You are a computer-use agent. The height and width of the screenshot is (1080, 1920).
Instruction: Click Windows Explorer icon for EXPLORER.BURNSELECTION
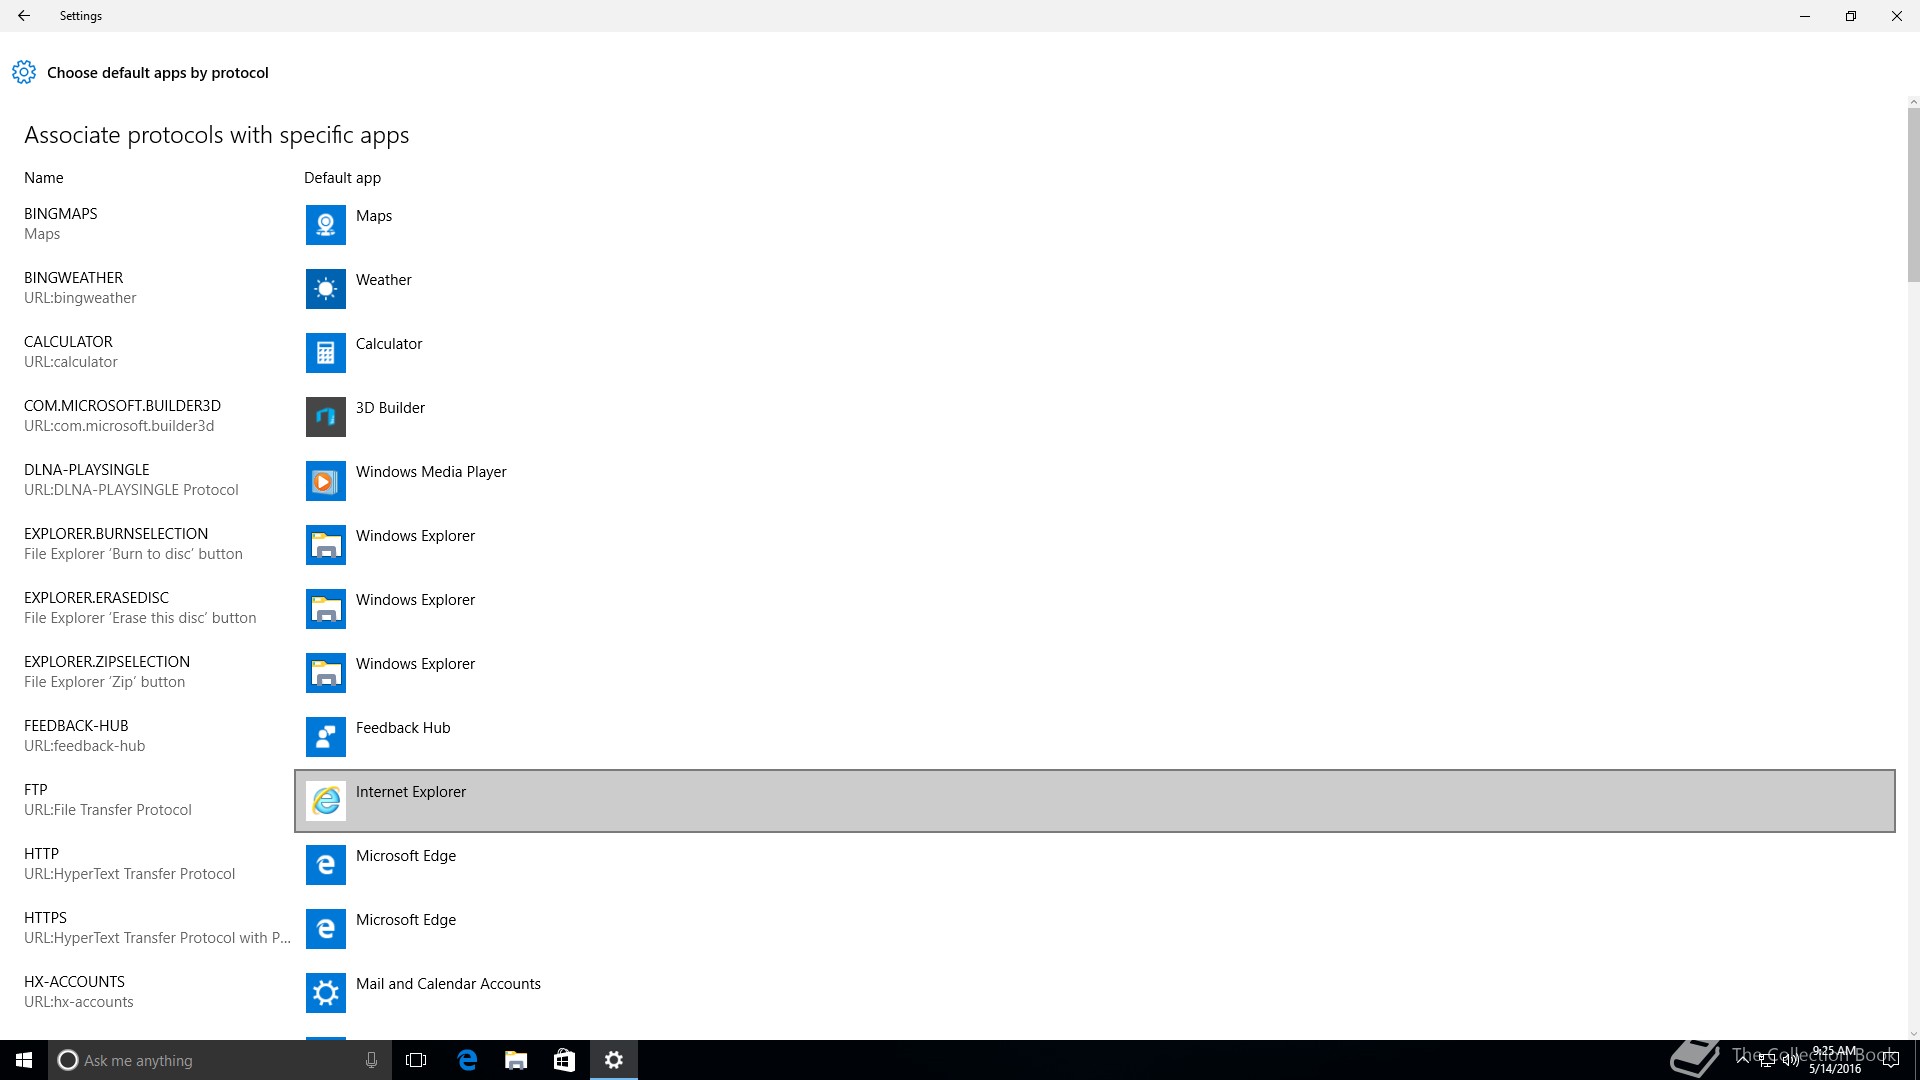coord(325,545)
